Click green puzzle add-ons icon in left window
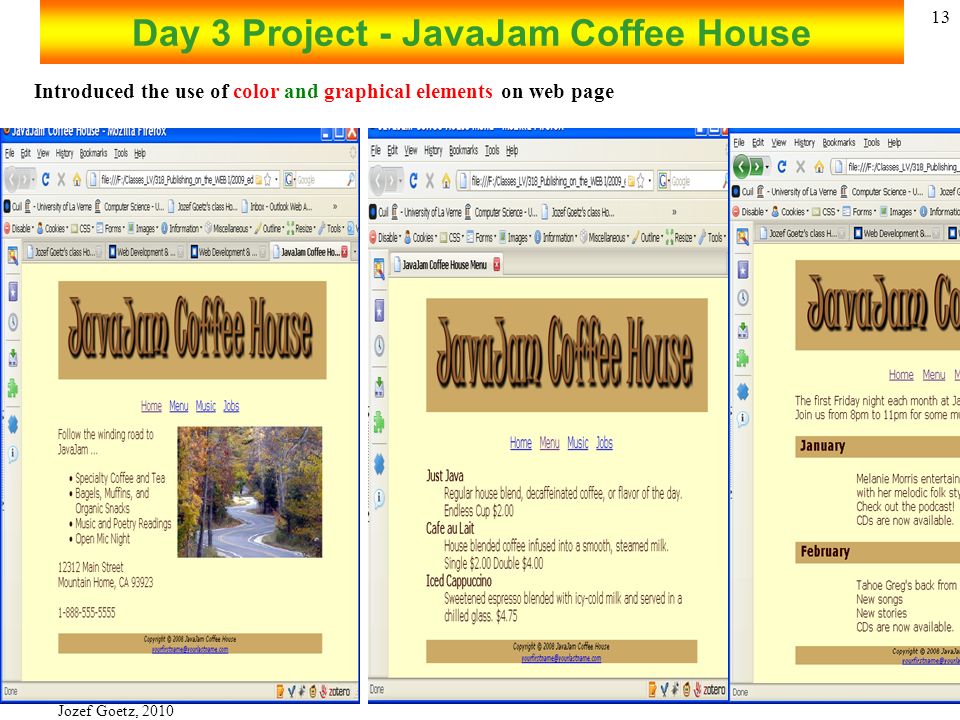 tap(12, 388)
